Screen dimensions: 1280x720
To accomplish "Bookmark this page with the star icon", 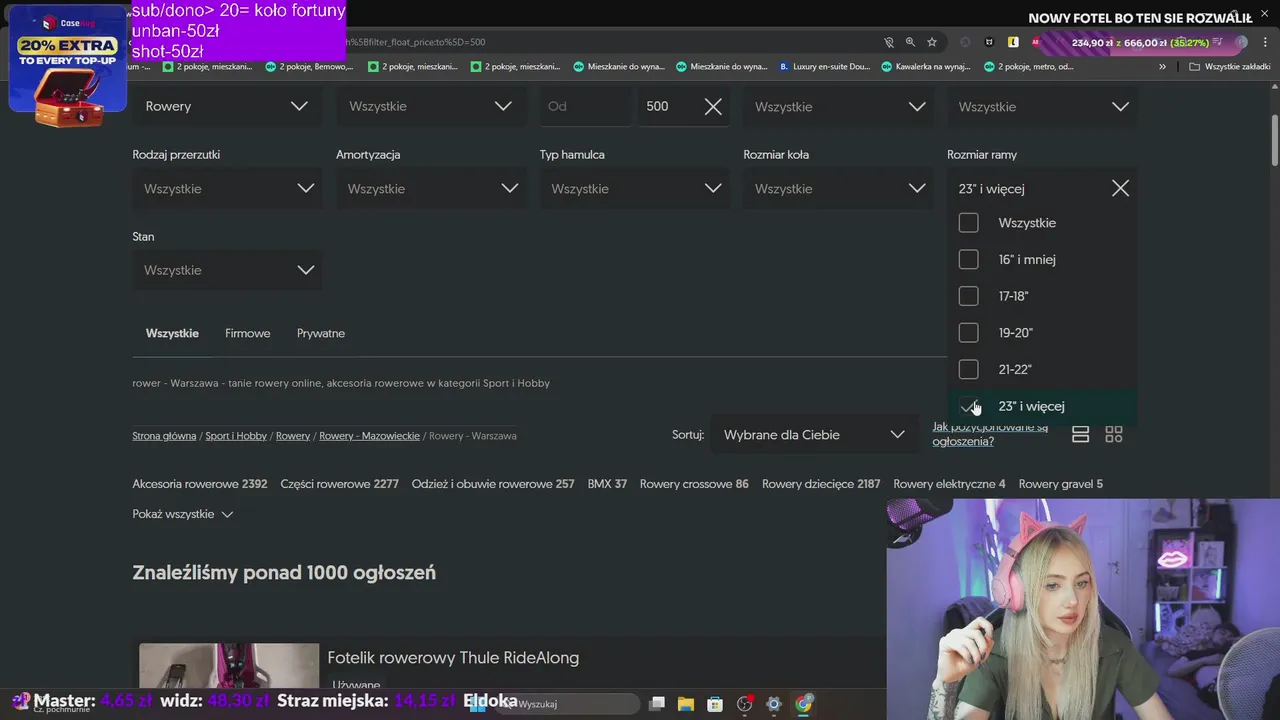I will click(932, 42).
